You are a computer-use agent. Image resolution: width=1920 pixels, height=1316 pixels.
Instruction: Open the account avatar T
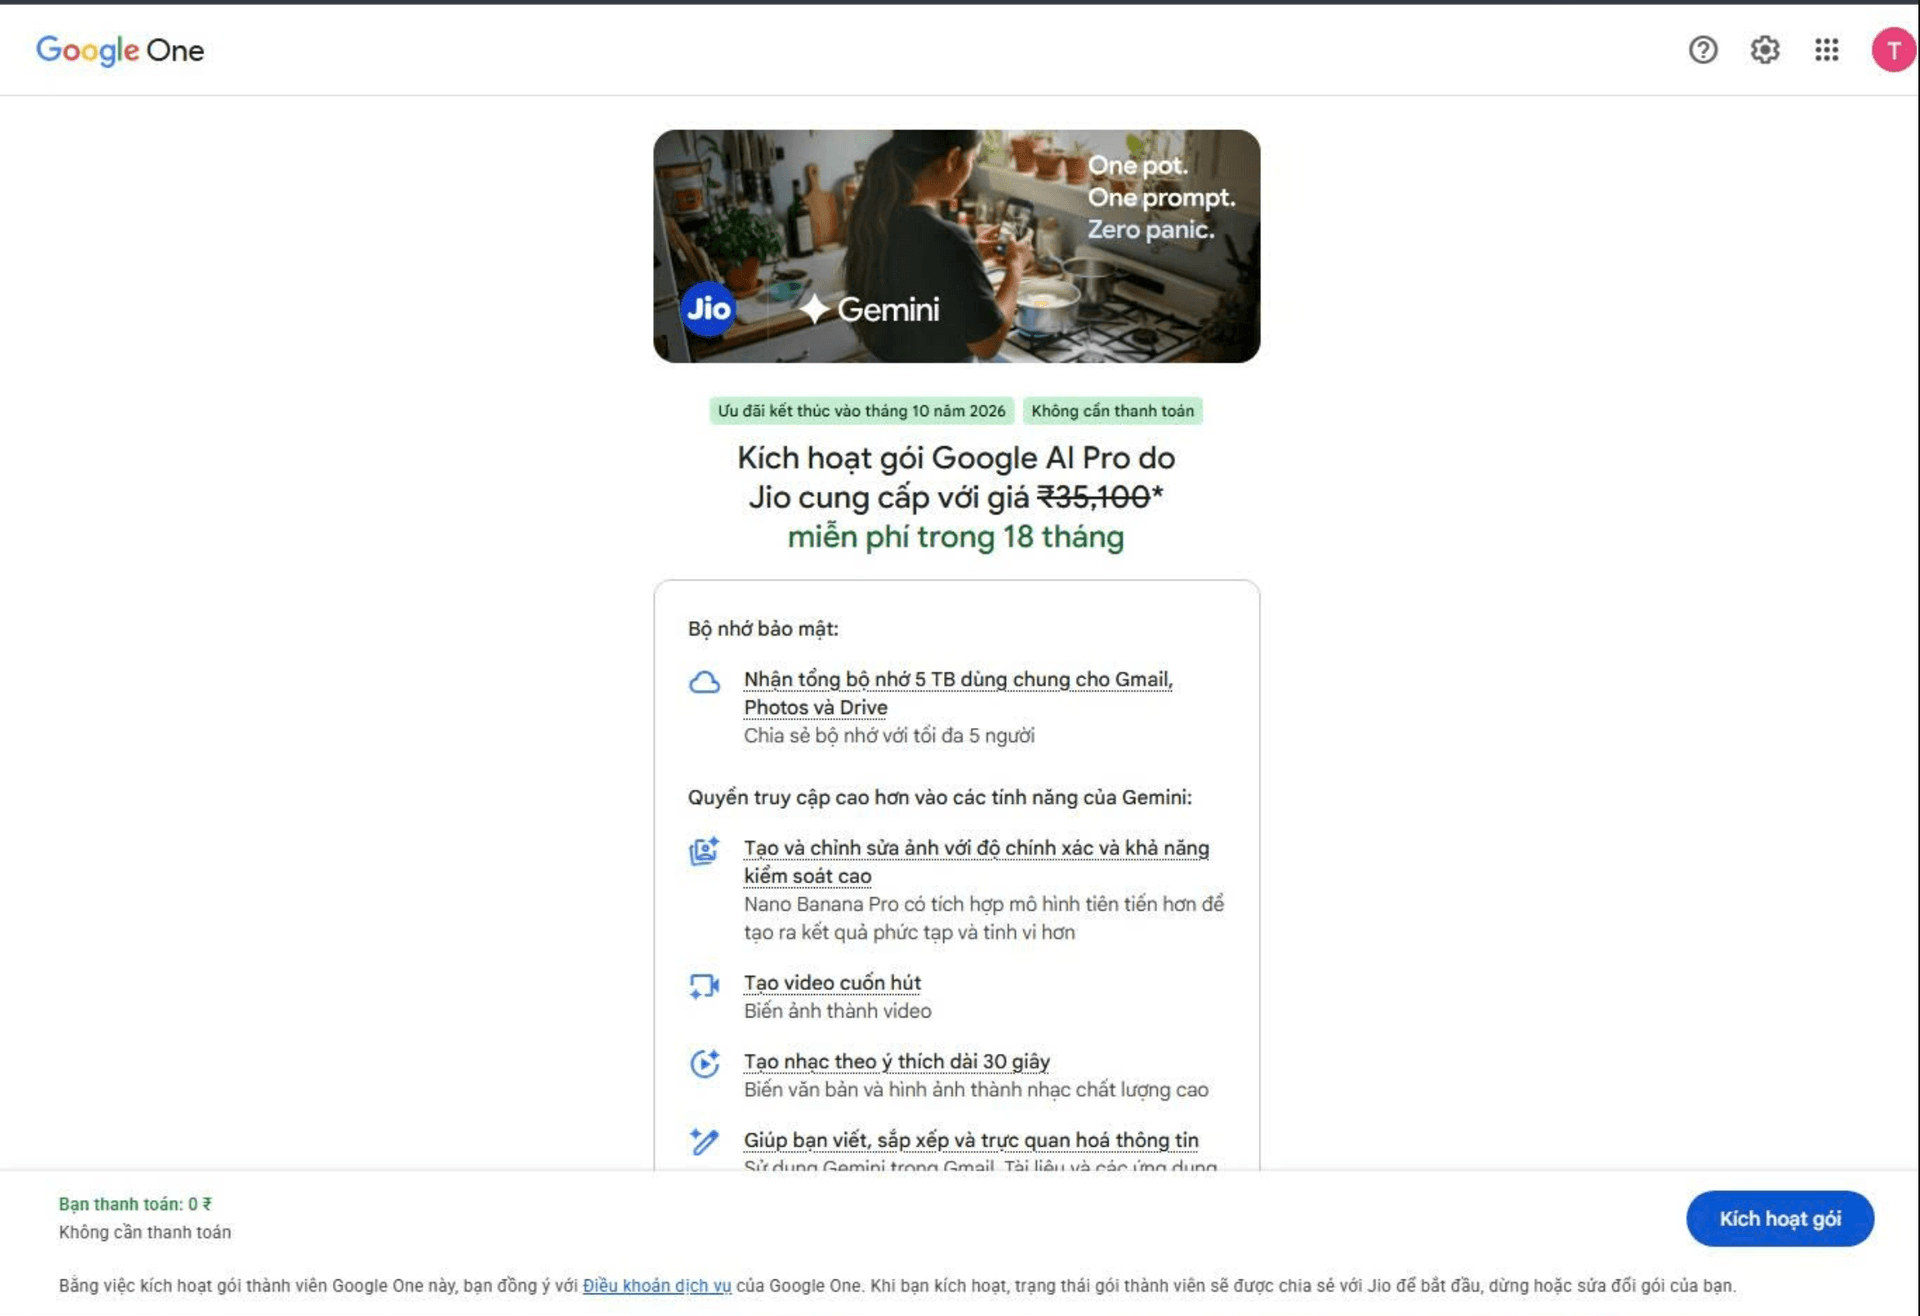1893,50
